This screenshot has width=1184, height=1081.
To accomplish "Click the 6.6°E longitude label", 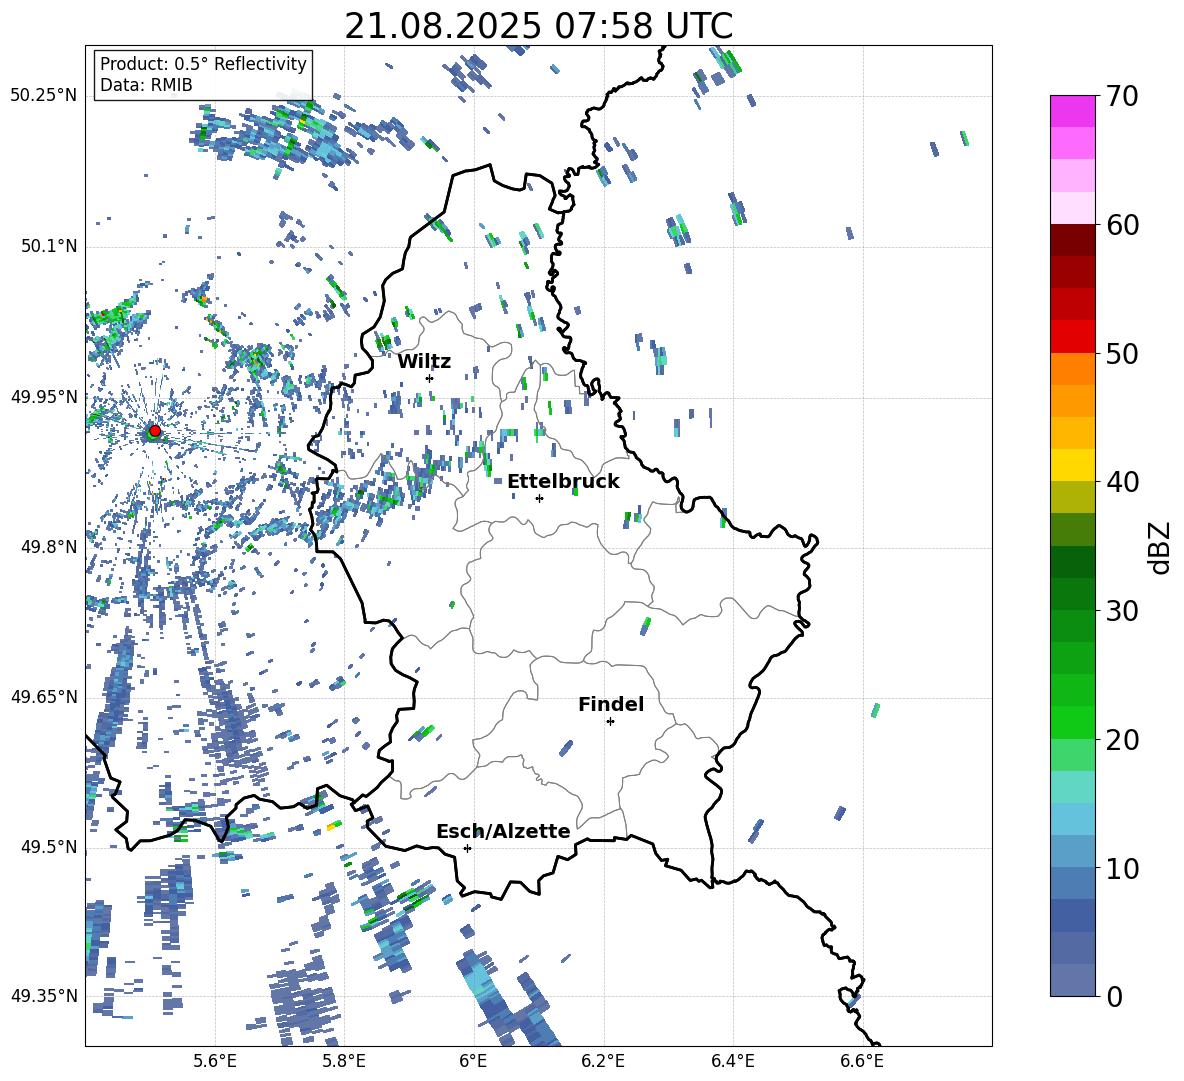I will pos(862,1062).
